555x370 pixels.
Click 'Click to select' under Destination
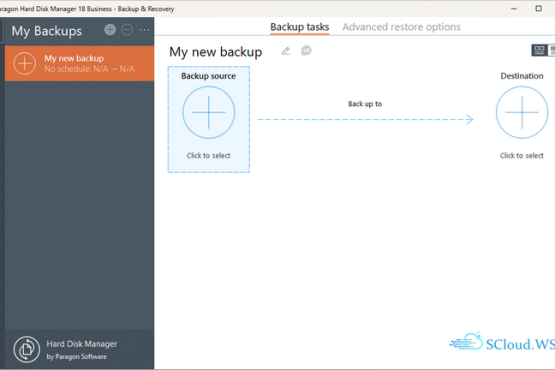(x=522, y=155)
